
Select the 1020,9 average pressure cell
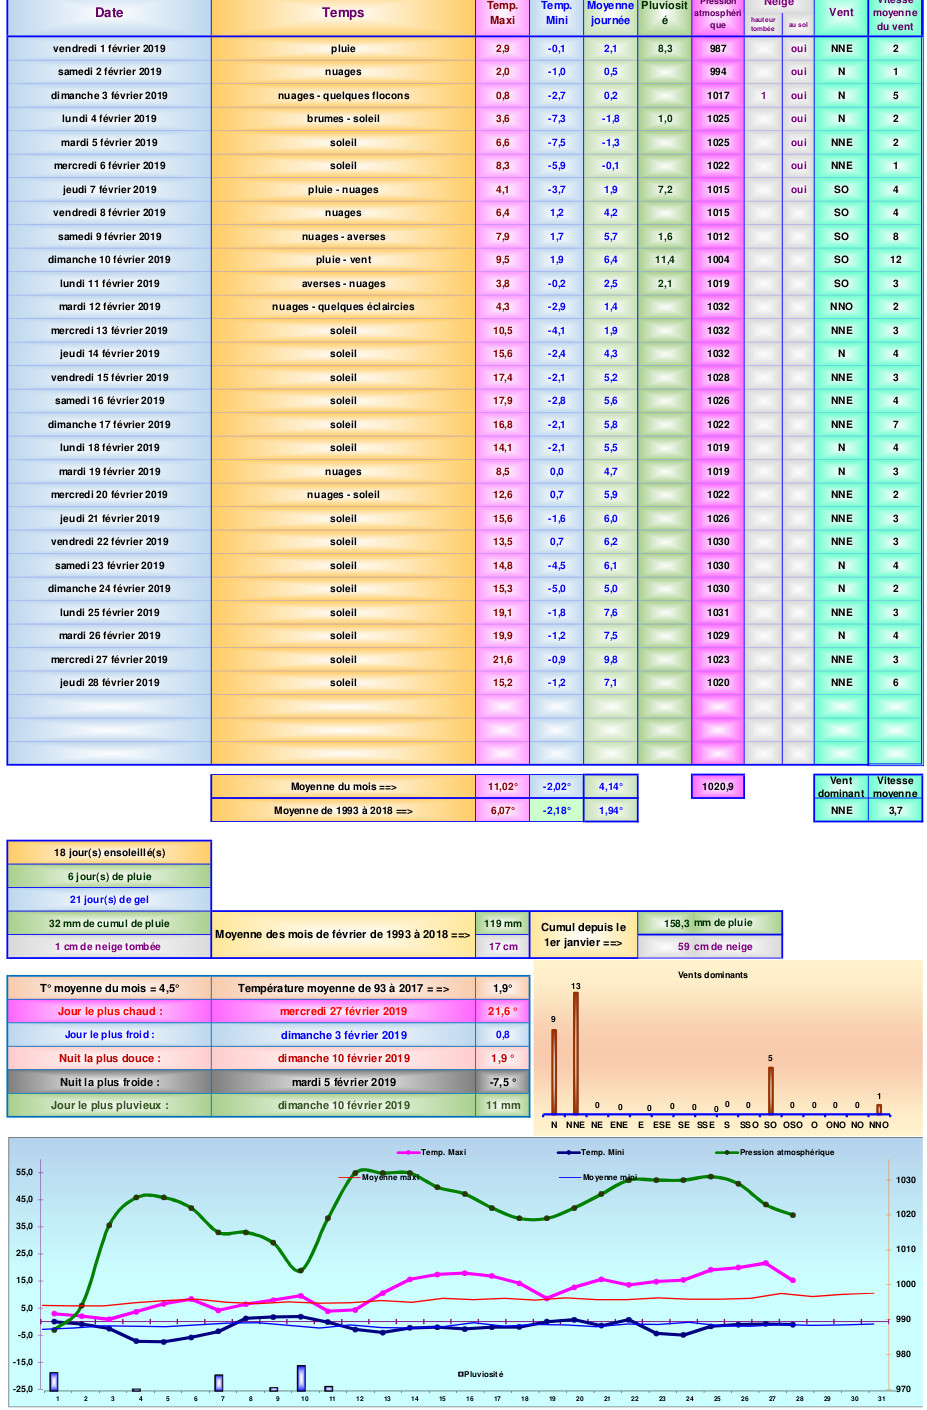717,787
